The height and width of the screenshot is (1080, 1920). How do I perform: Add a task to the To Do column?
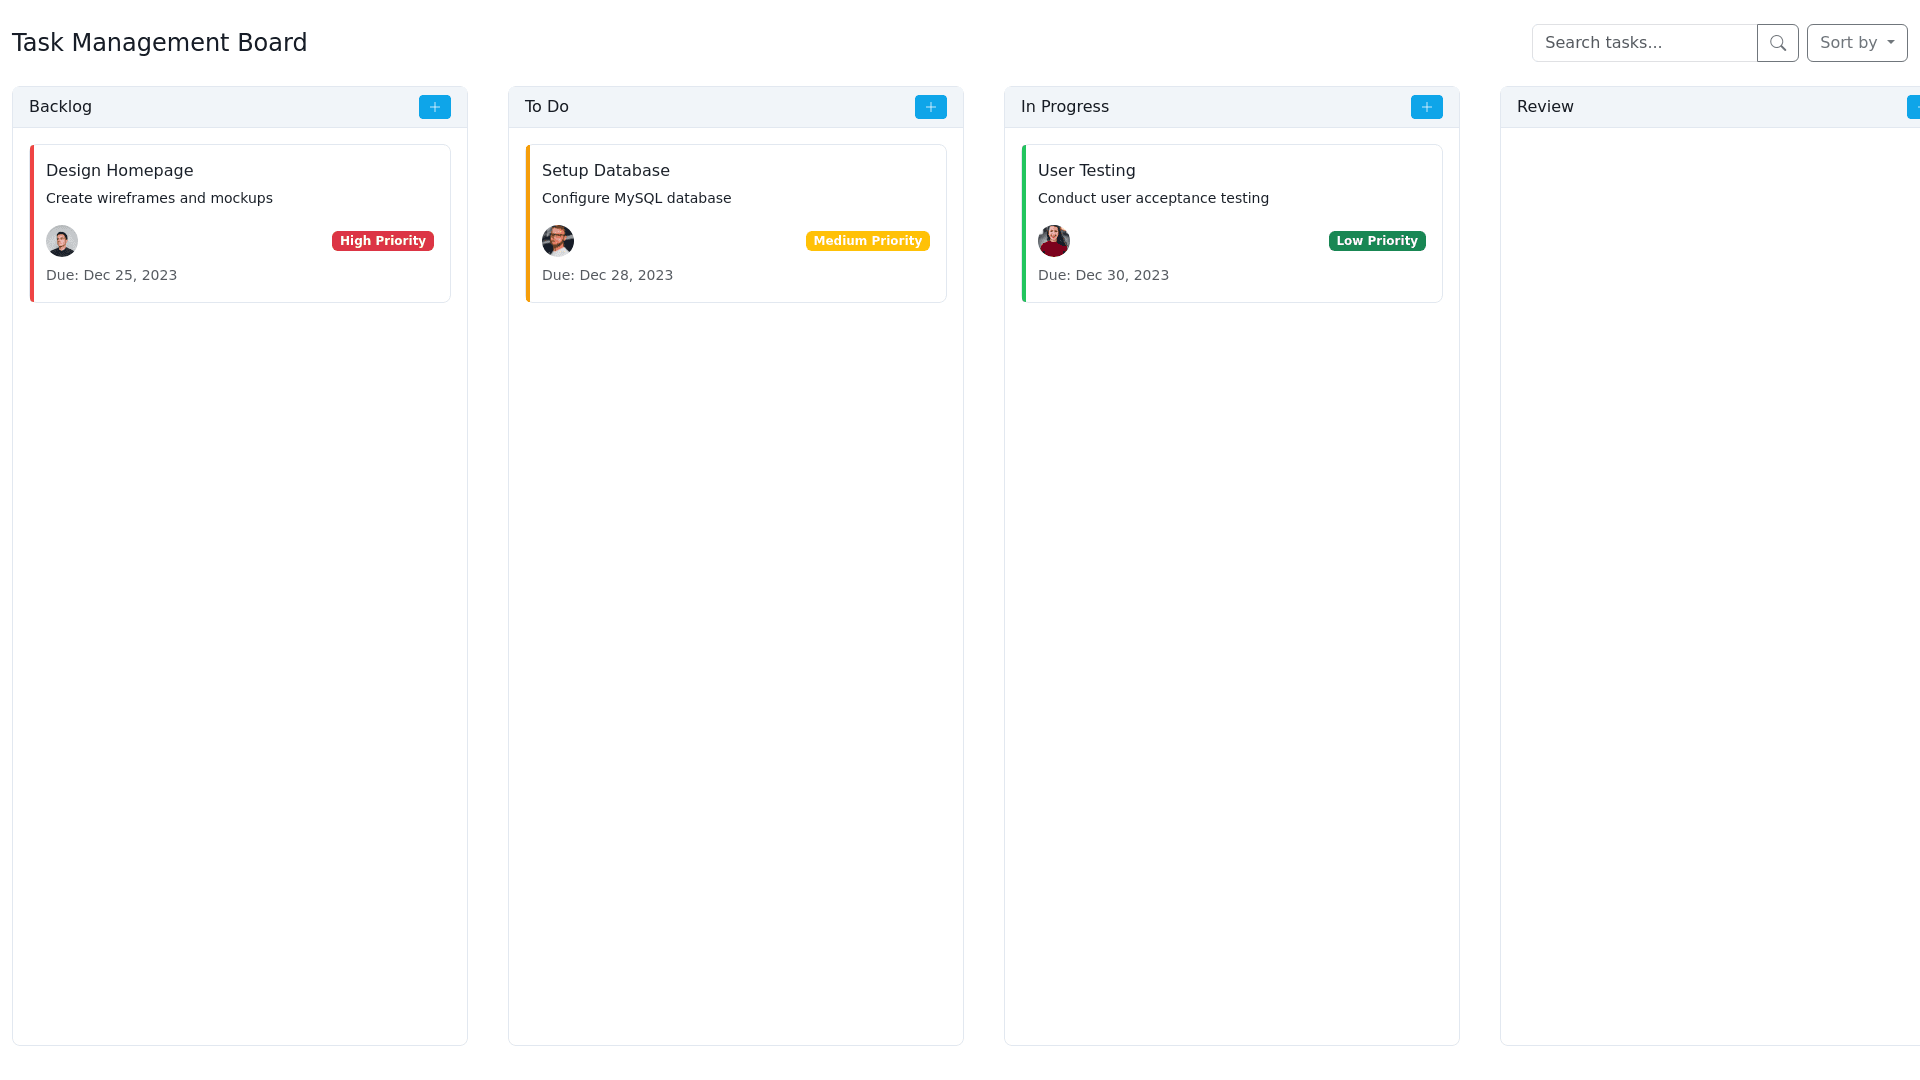(x=930, y=107)
